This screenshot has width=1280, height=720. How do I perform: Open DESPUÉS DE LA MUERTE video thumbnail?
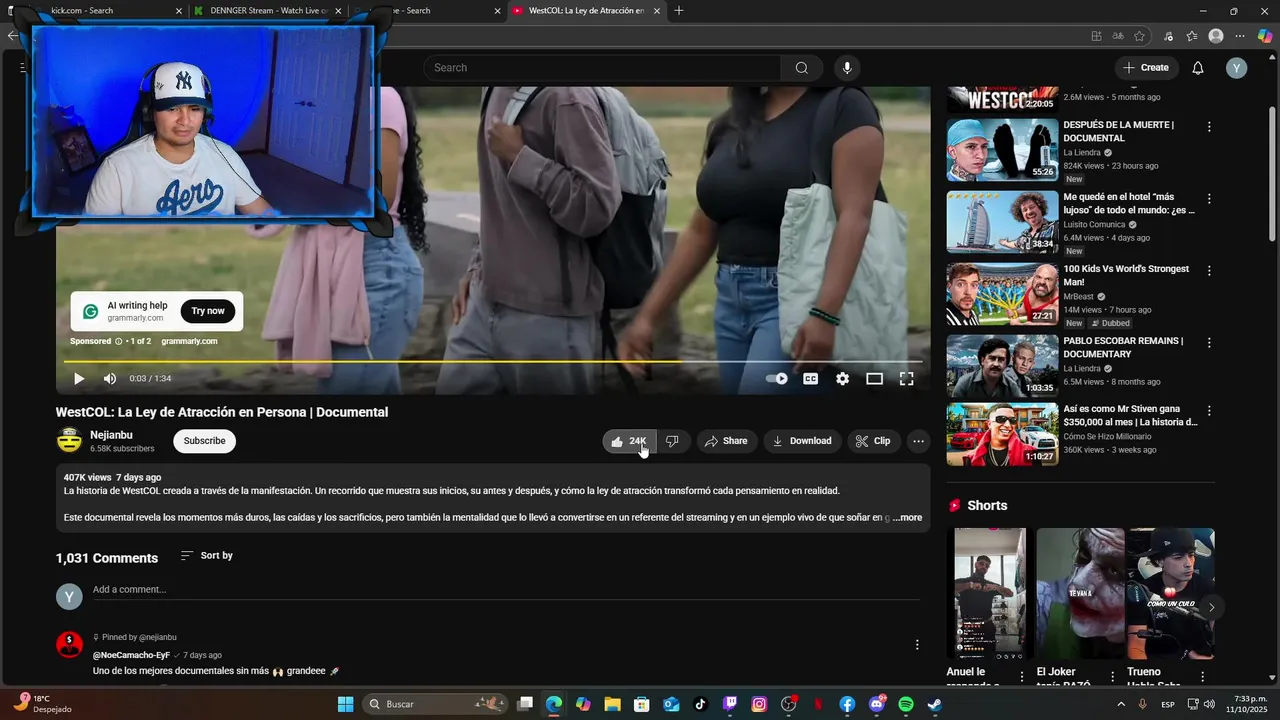pos(1002,150)
